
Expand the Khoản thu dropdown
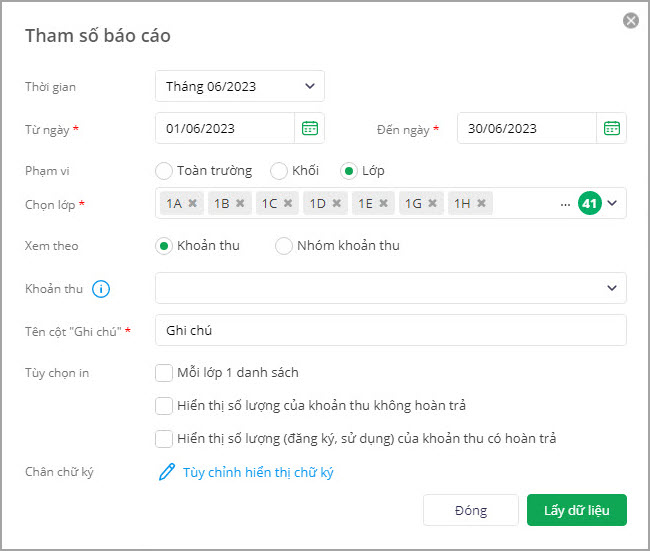pyautogui.click(x=612, y=288)
